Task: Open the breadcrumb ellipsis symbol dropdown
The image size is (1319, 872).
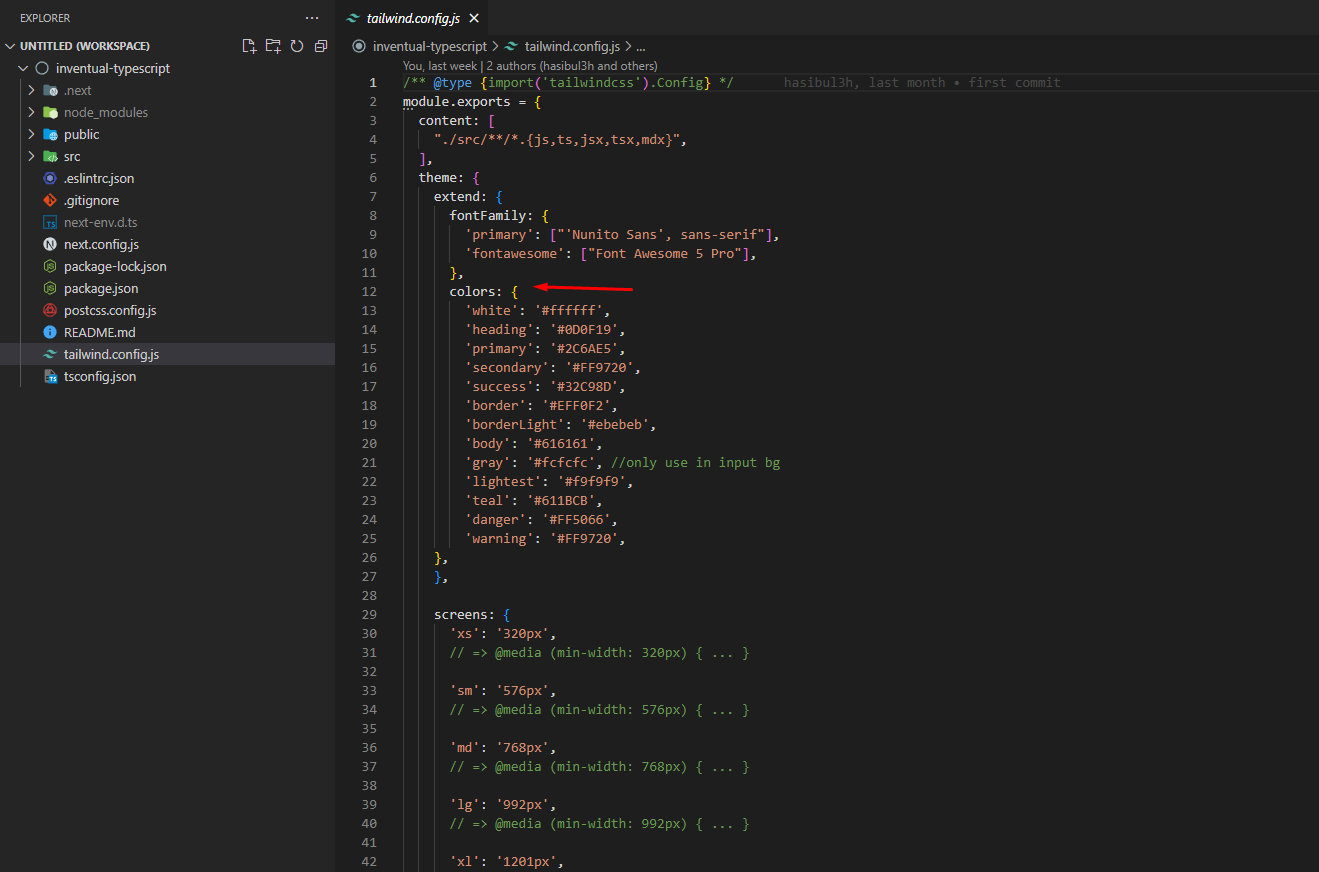Action: pyautogui.click(x=641, y=46)
